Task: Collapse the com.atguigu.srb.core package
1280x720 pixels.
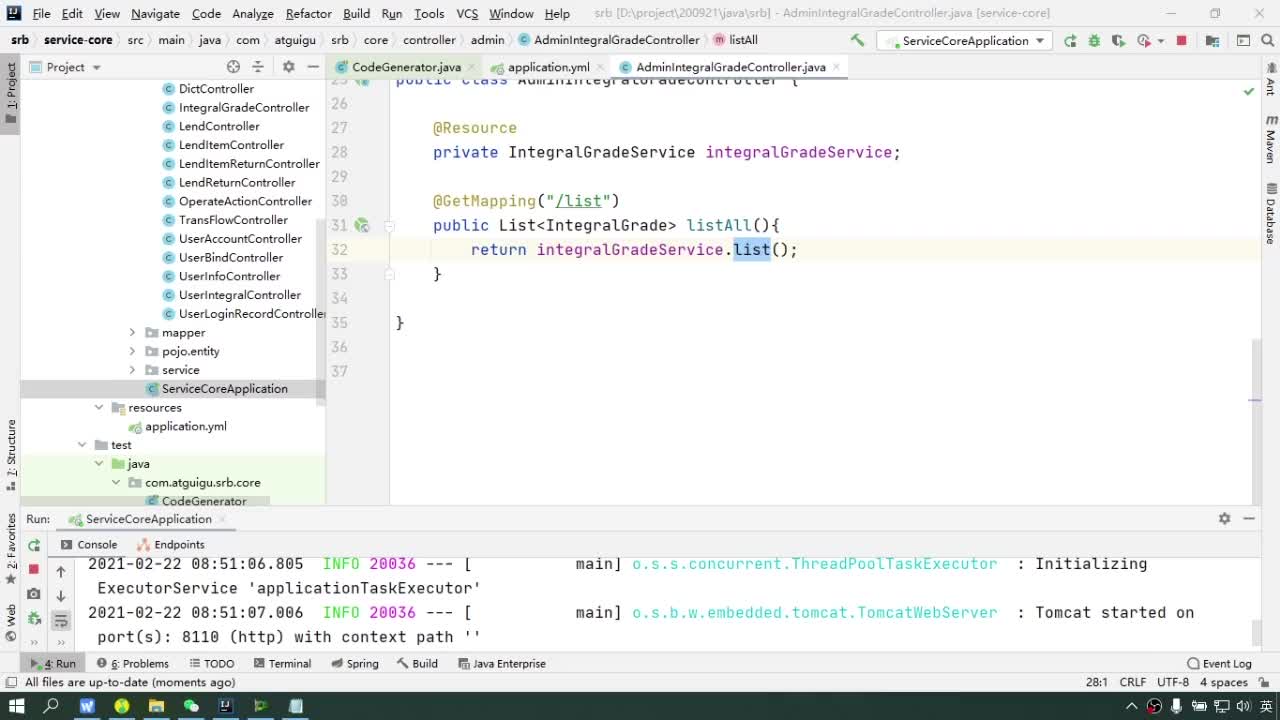Action: [x=115, y=482]
